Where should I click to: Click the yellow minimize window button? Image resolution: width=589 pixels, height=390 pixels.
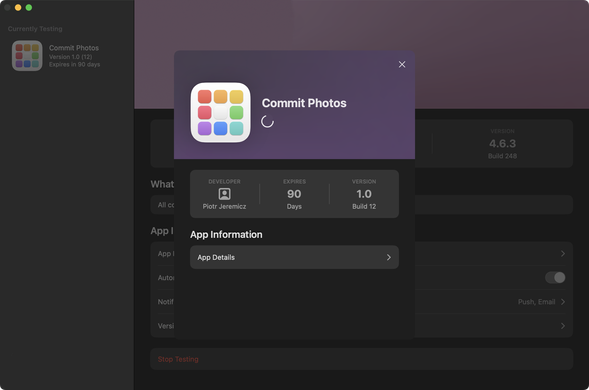[18, 8]
